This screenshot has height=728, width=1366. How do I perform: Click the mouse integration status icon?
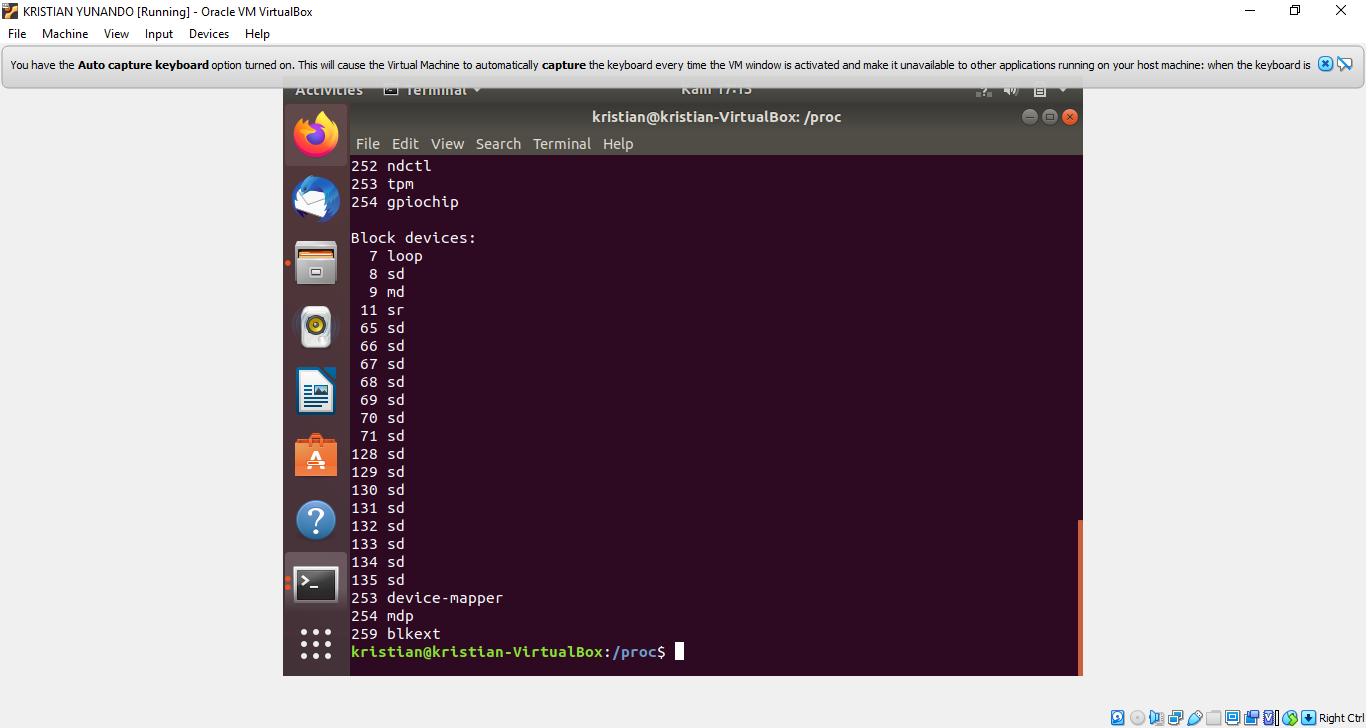(1290, 718)
